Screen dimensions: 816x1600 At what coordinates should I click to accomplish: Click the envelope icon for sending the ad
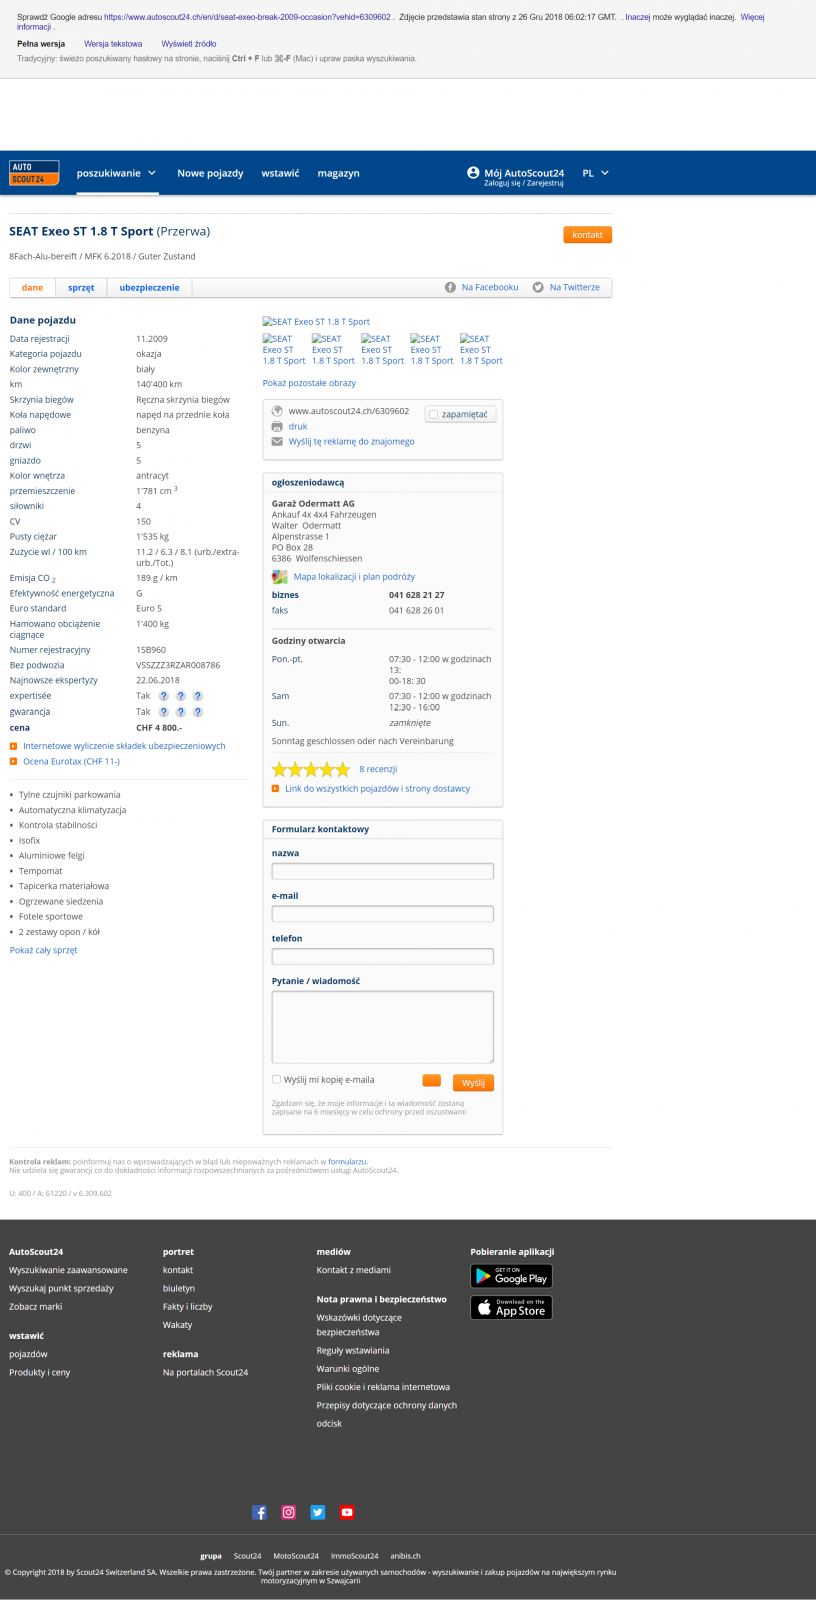click(x=277, y=441)
